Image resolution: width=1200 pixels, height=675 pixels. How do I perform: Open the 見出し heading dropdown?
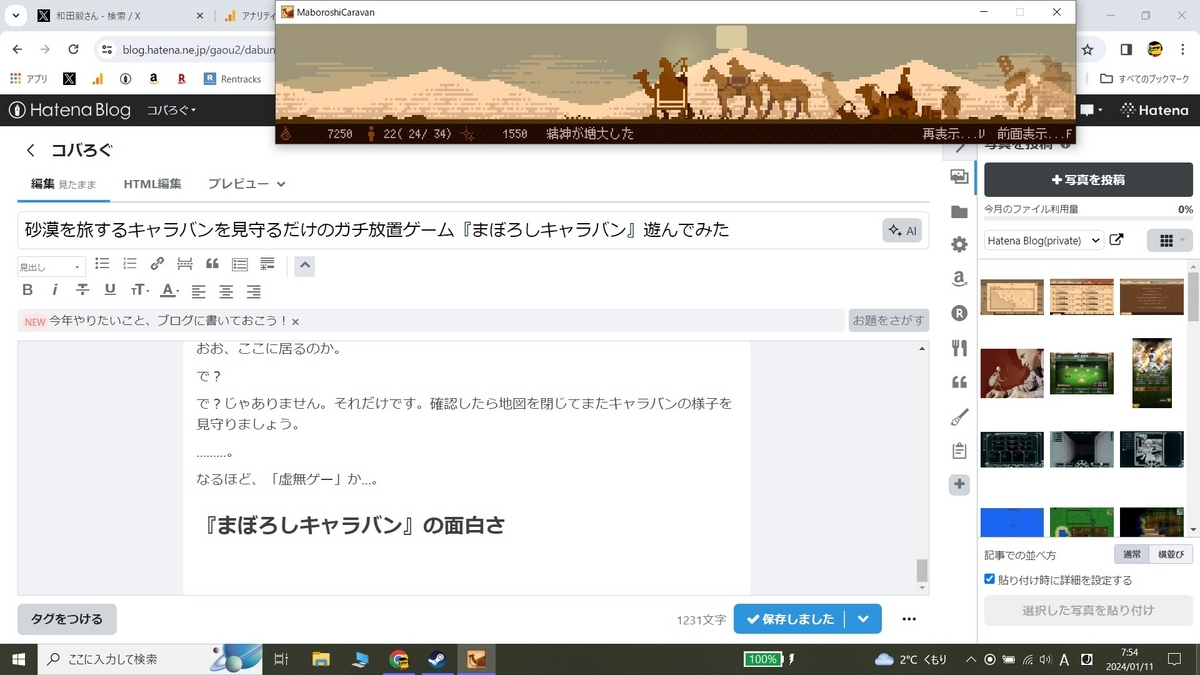pos(51,267)
